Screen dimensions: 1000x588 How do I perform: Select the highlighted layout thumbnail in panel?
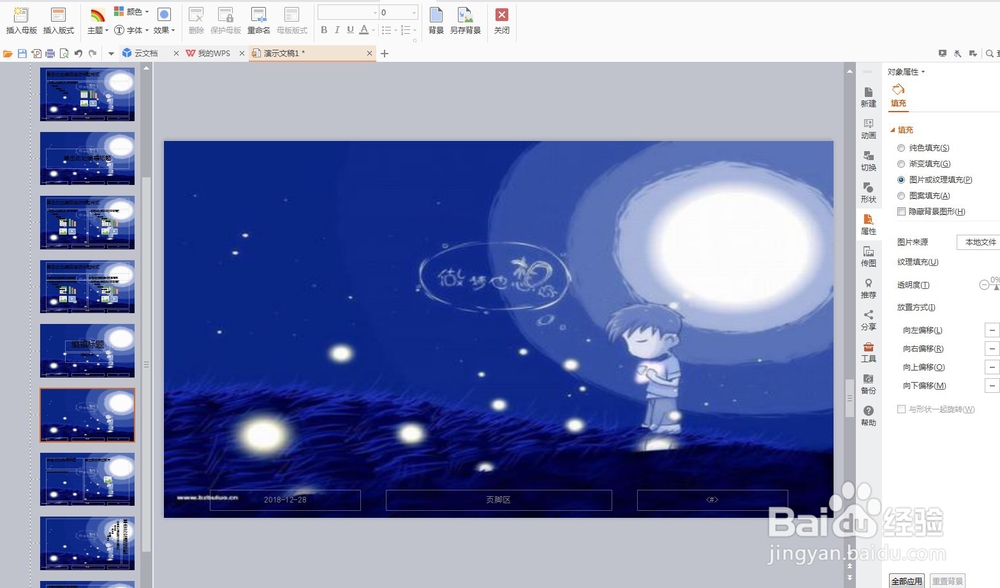pyautogui.click(x=87, y=415)
